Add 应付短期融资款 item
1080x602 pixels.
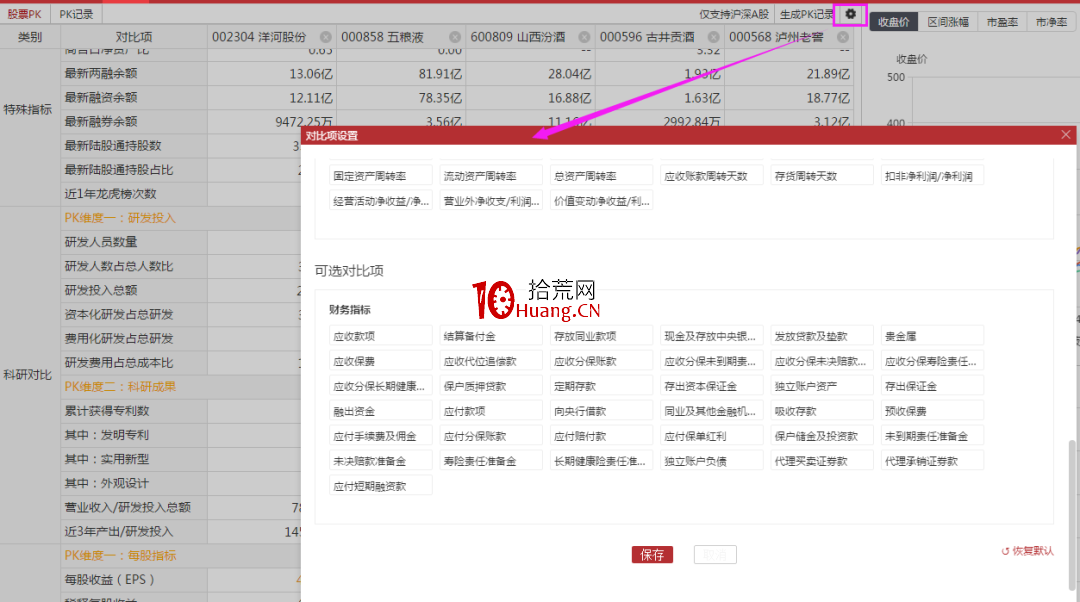(381, 486)
